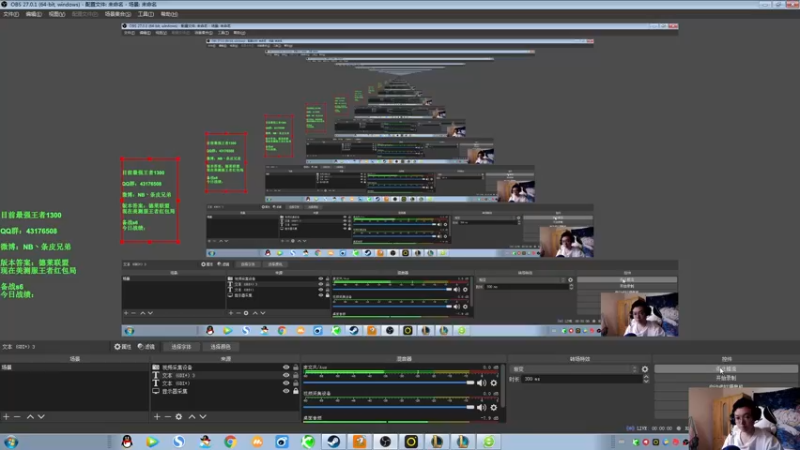
Task: Click the 属性 properties button
Action: coord(122,346)
